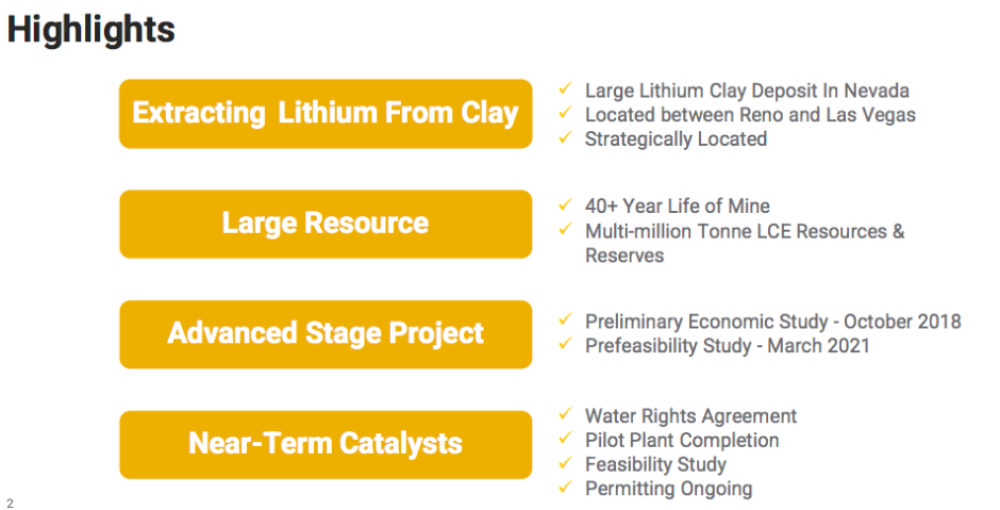Click checkmark beside Prefeasibility Study

tap(565, 344)
